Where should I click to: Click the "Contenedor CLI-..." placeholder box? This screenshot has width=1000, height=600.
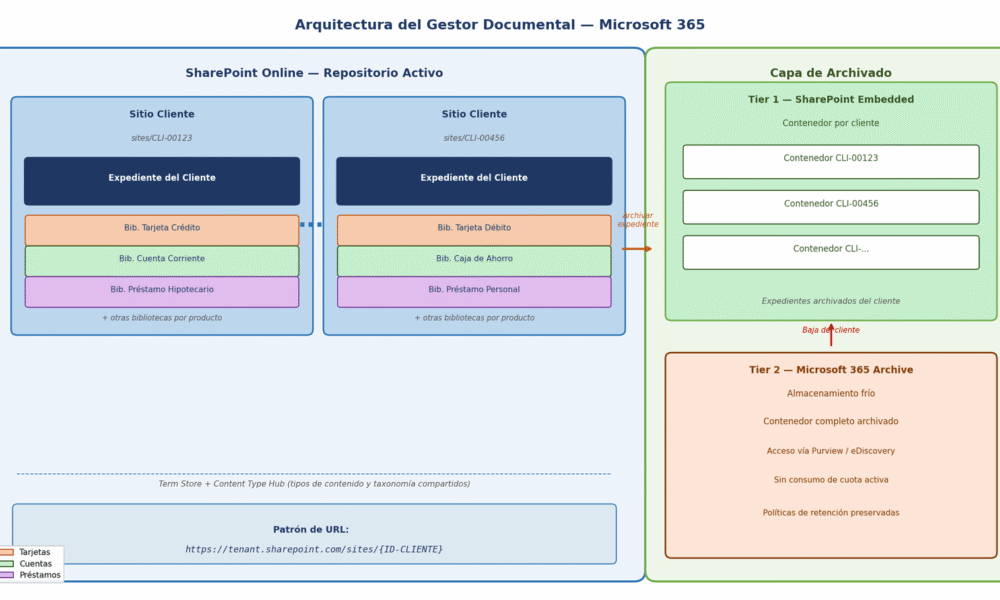click(831, 252)
